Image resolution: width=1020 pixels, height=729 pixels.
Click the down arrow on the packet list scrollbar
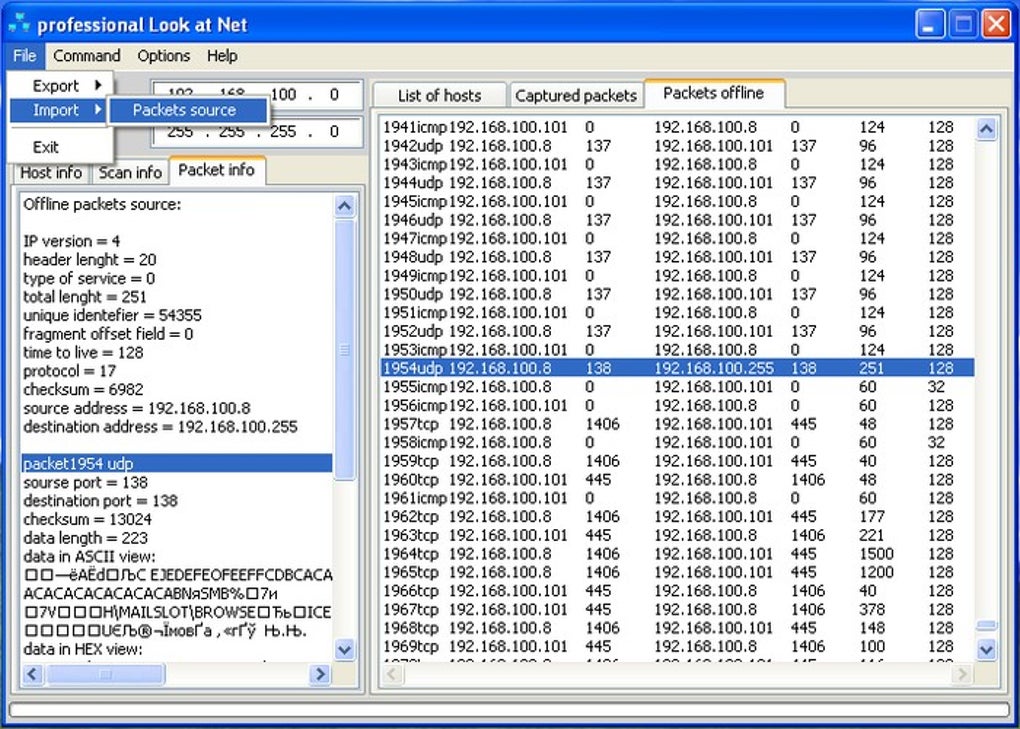click(986, 649)
